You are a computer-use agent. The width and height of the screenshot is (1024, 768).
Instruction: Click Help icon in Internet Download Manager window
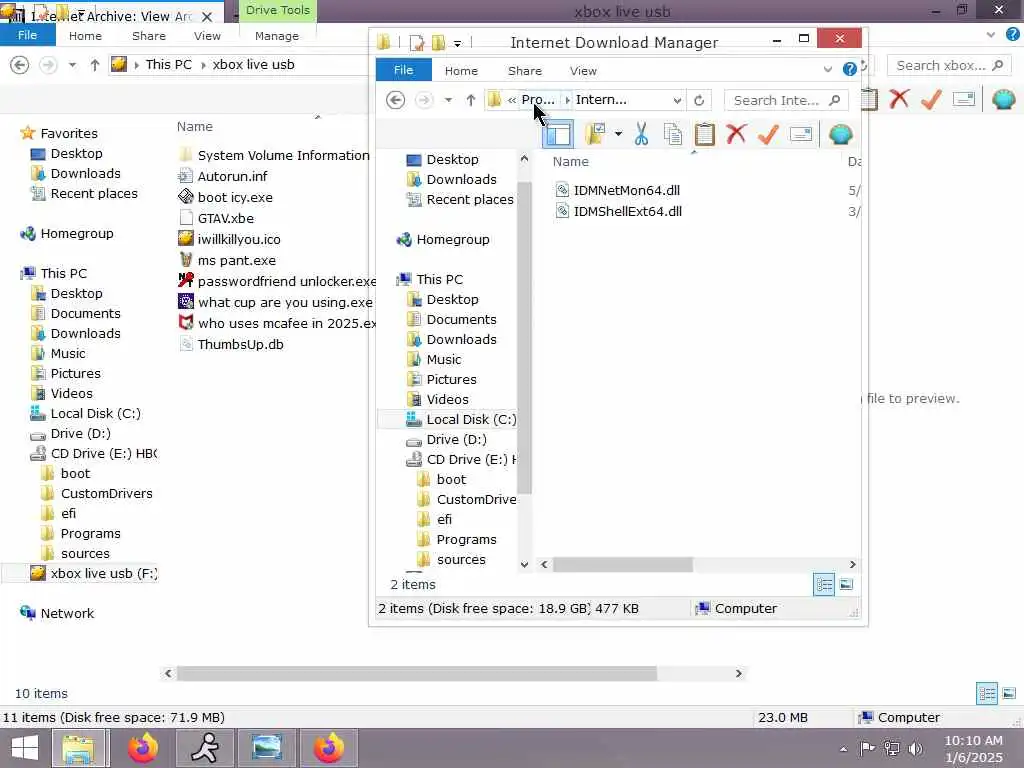tap(850, 69)
